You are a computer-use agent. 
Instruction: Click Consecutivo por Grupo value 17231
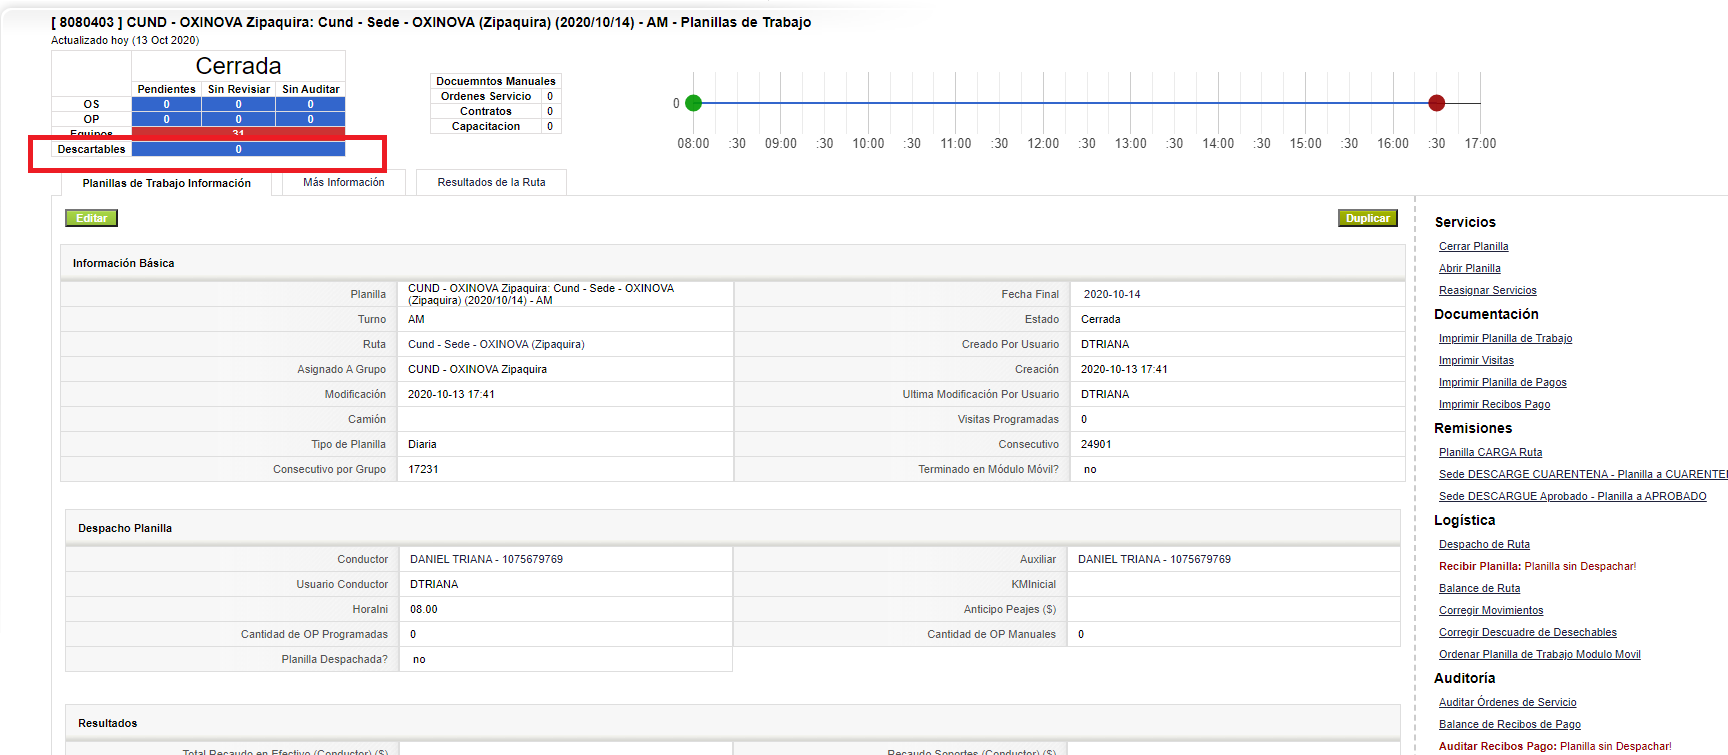click(x=423, y=469)
